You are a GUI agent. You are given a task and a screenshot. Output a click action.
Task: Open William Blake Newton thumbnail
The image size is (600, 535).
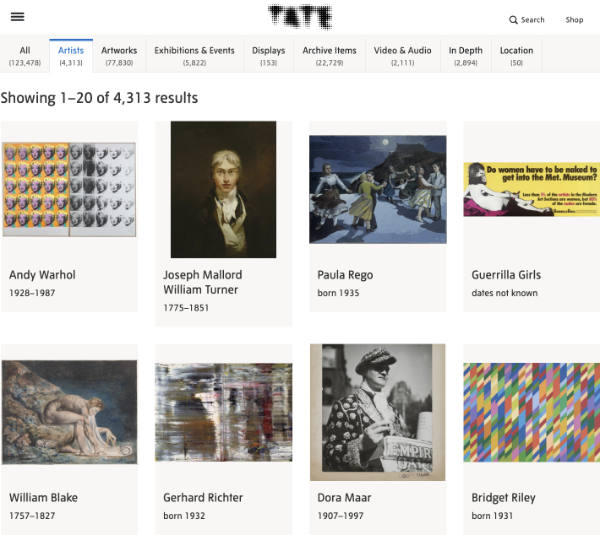69,412
